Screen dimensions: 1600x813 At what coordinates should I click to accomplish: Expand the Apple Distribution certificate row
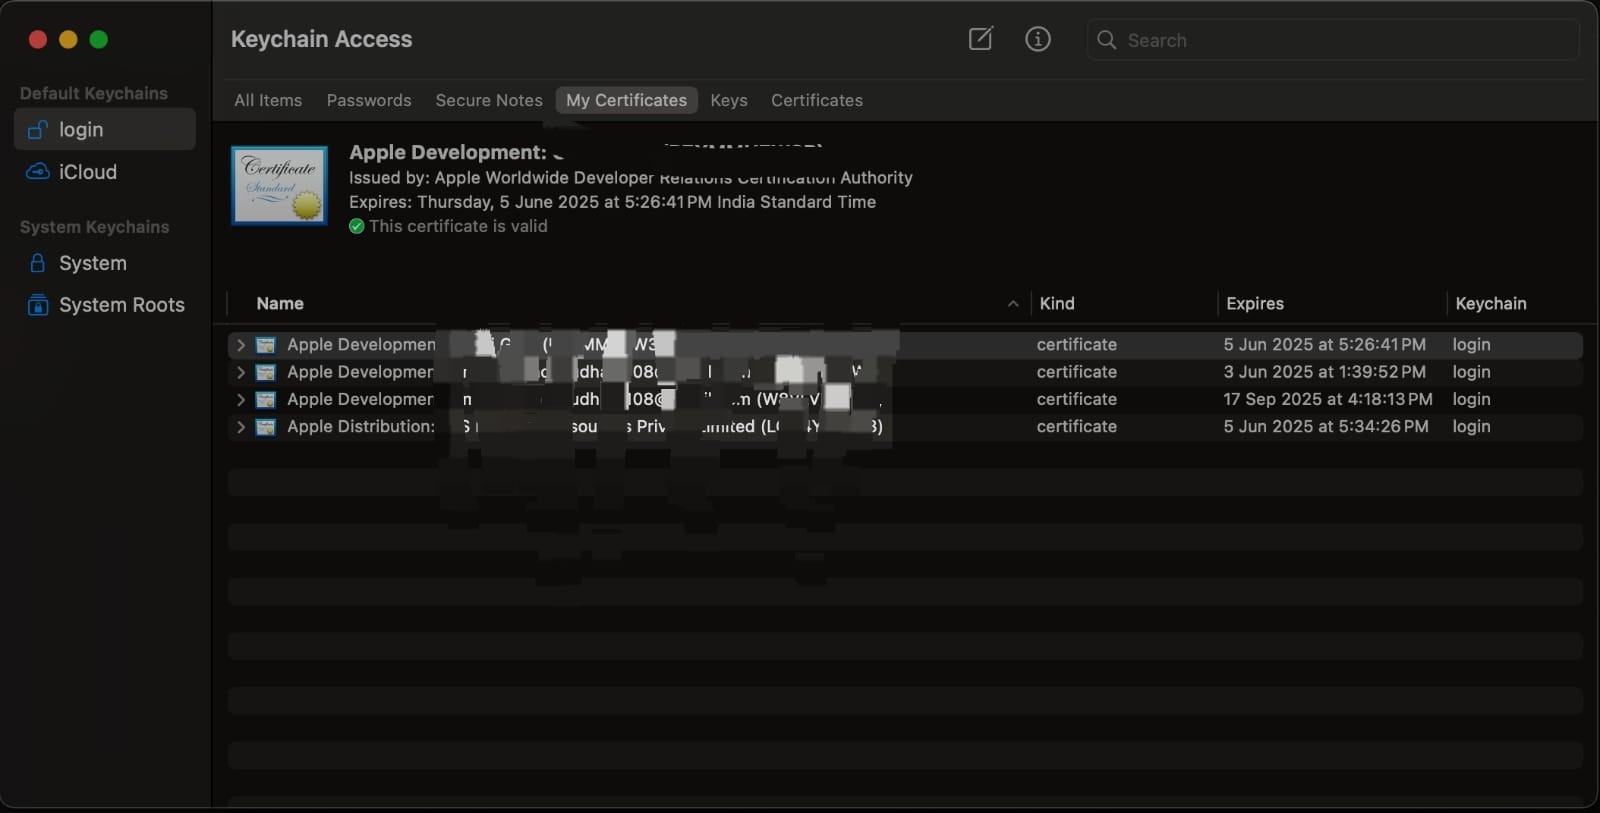tap(240, 427)
